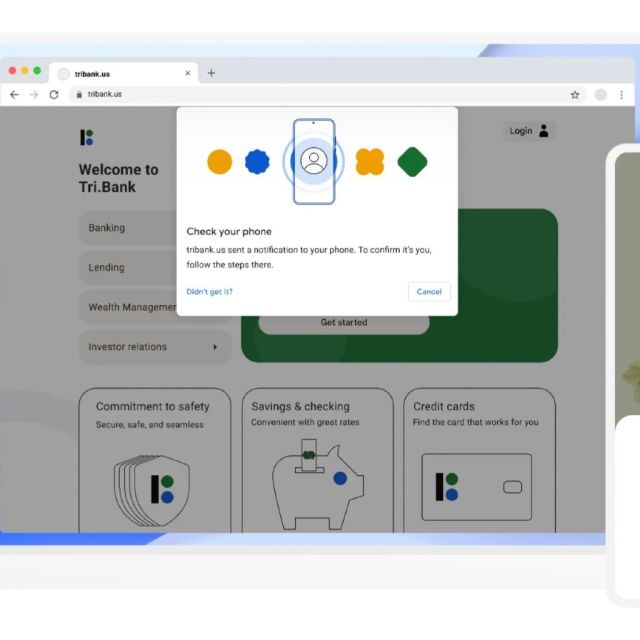Image resolution: width=640 pixels, height=640 pixels.
Task: Click the orange clover shape in dialog
Action: tap(370, 162)
